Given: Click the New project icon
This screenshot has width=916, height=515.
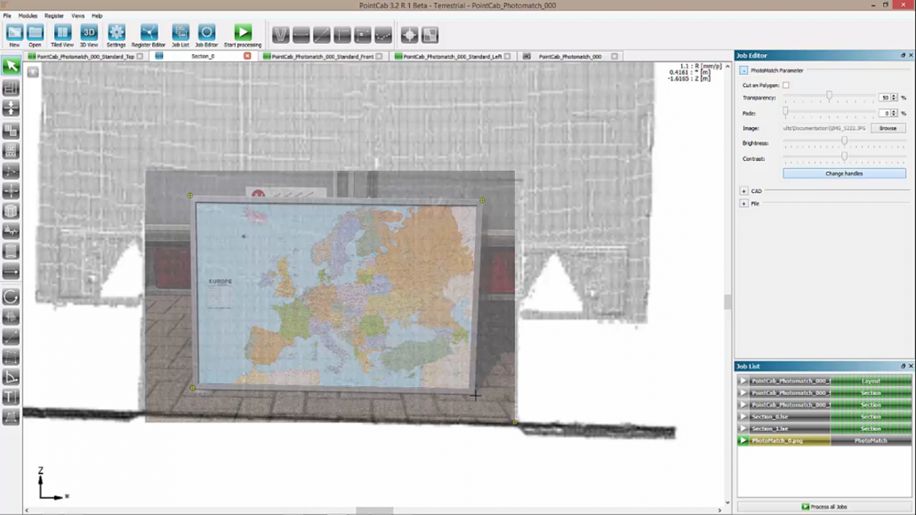Looking at the screenshot, I should tap(14, 35).
